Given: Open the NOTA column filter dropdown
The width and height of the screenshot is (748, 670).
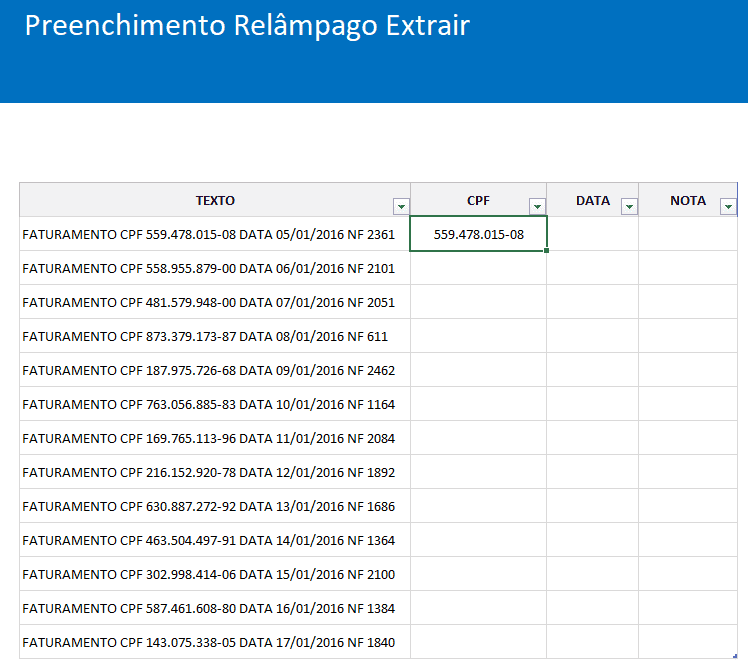Looking at the screenshot, I should click(x=728, y=207).
